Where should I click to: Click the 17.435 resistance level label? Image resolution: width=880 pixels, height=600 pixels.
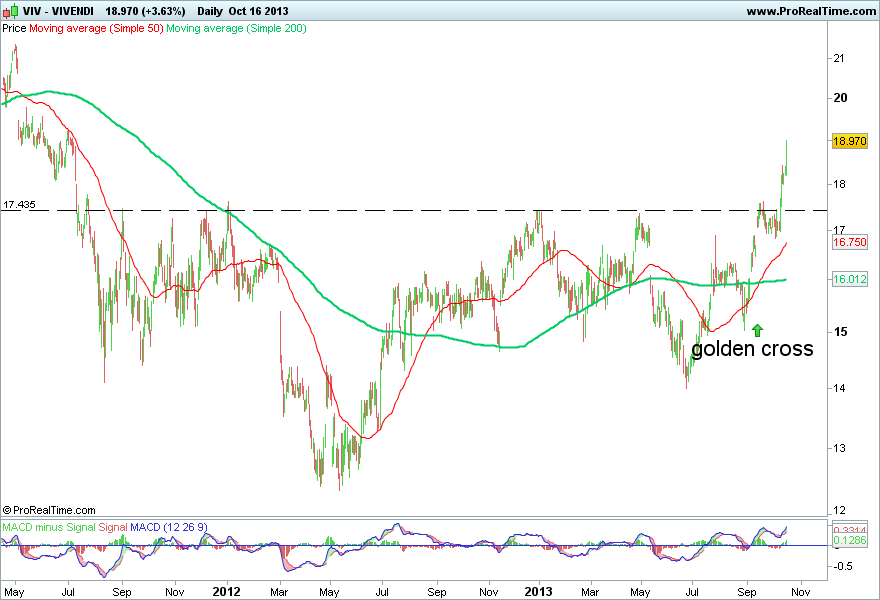pyautogui.click(x=19, y=205)
